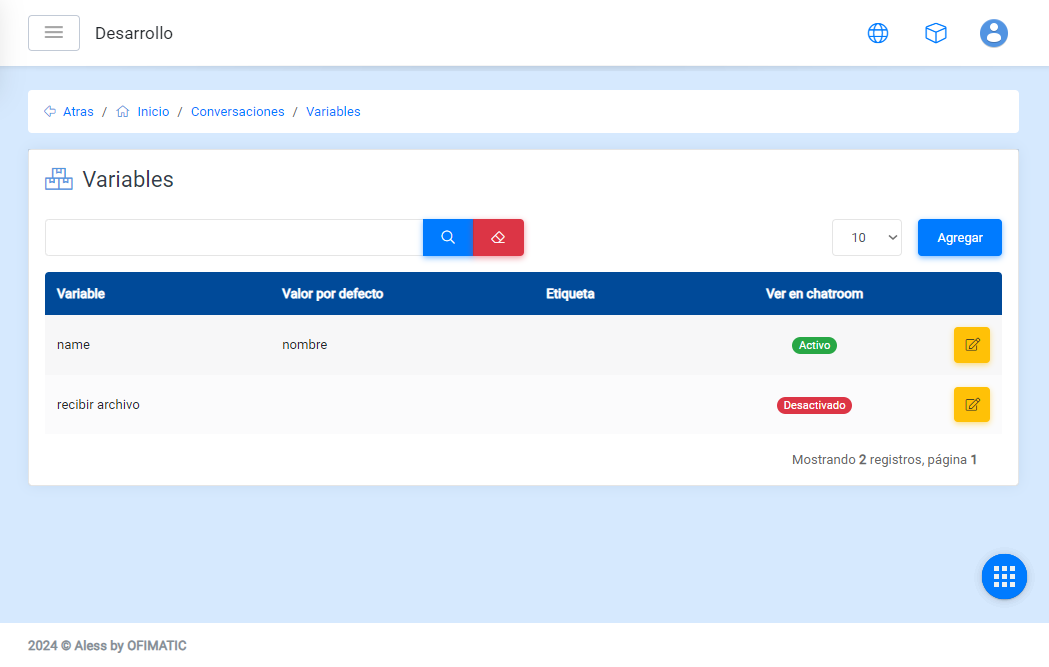Click the Activo status badge

coord(814,345)
